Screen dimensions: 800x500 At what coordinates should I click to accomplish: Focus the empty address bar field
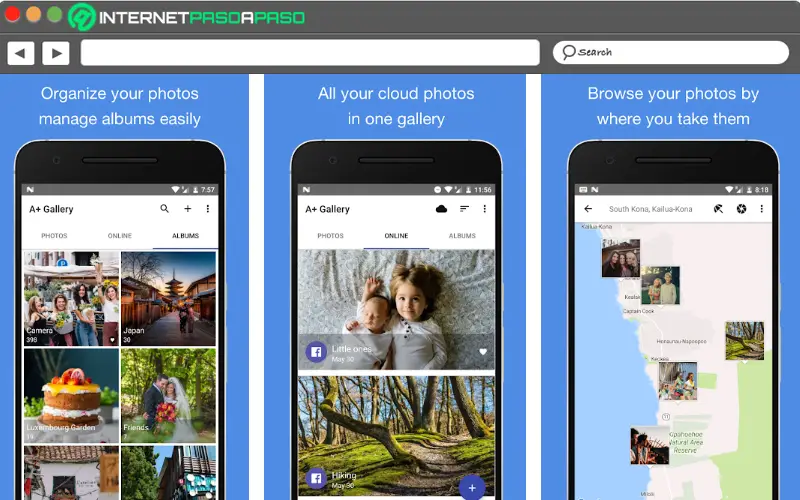pos(310,53)
